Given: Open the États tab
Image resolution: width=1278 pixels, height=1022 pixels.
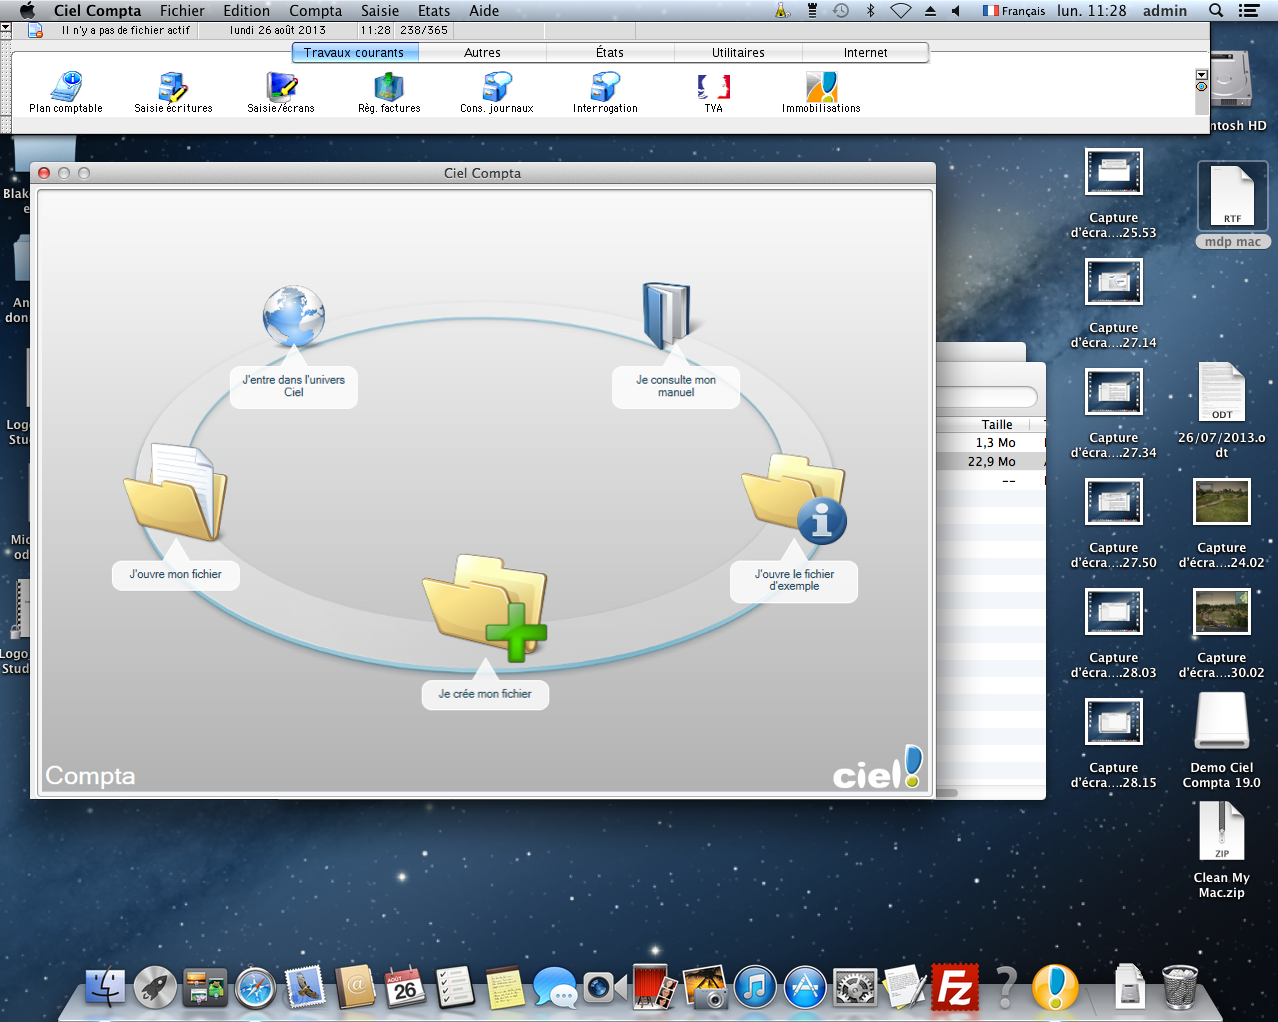Looking at the screenshot, I should pyautogui.click(x=610, y=52).
